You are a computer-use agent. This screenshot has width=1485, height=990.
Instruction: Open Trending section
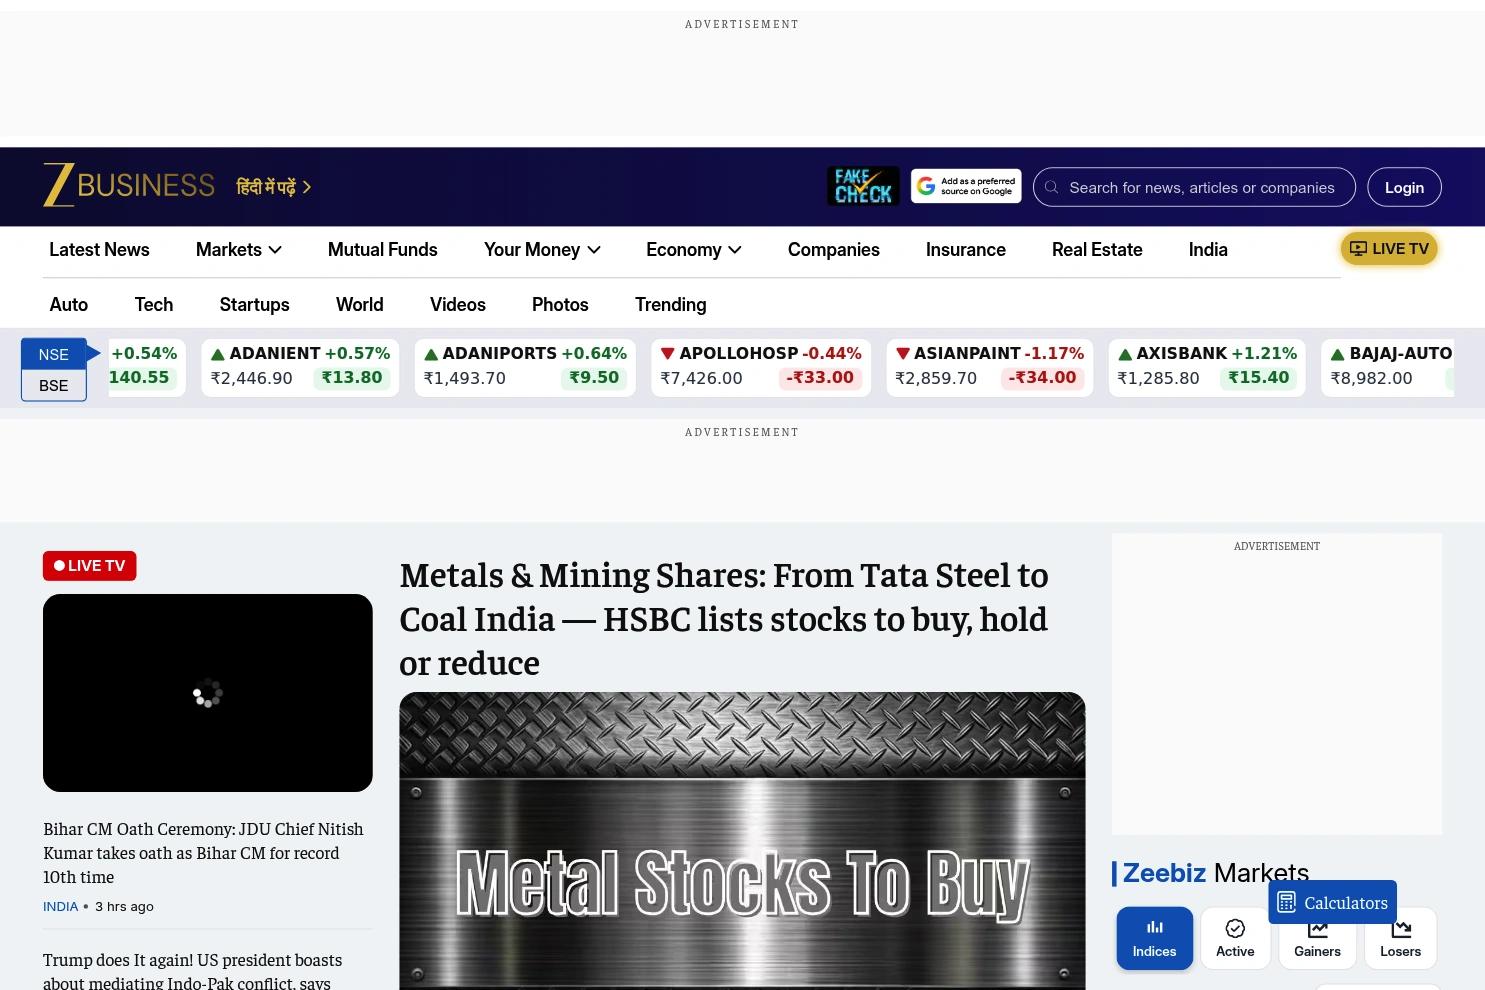[671, 305]
